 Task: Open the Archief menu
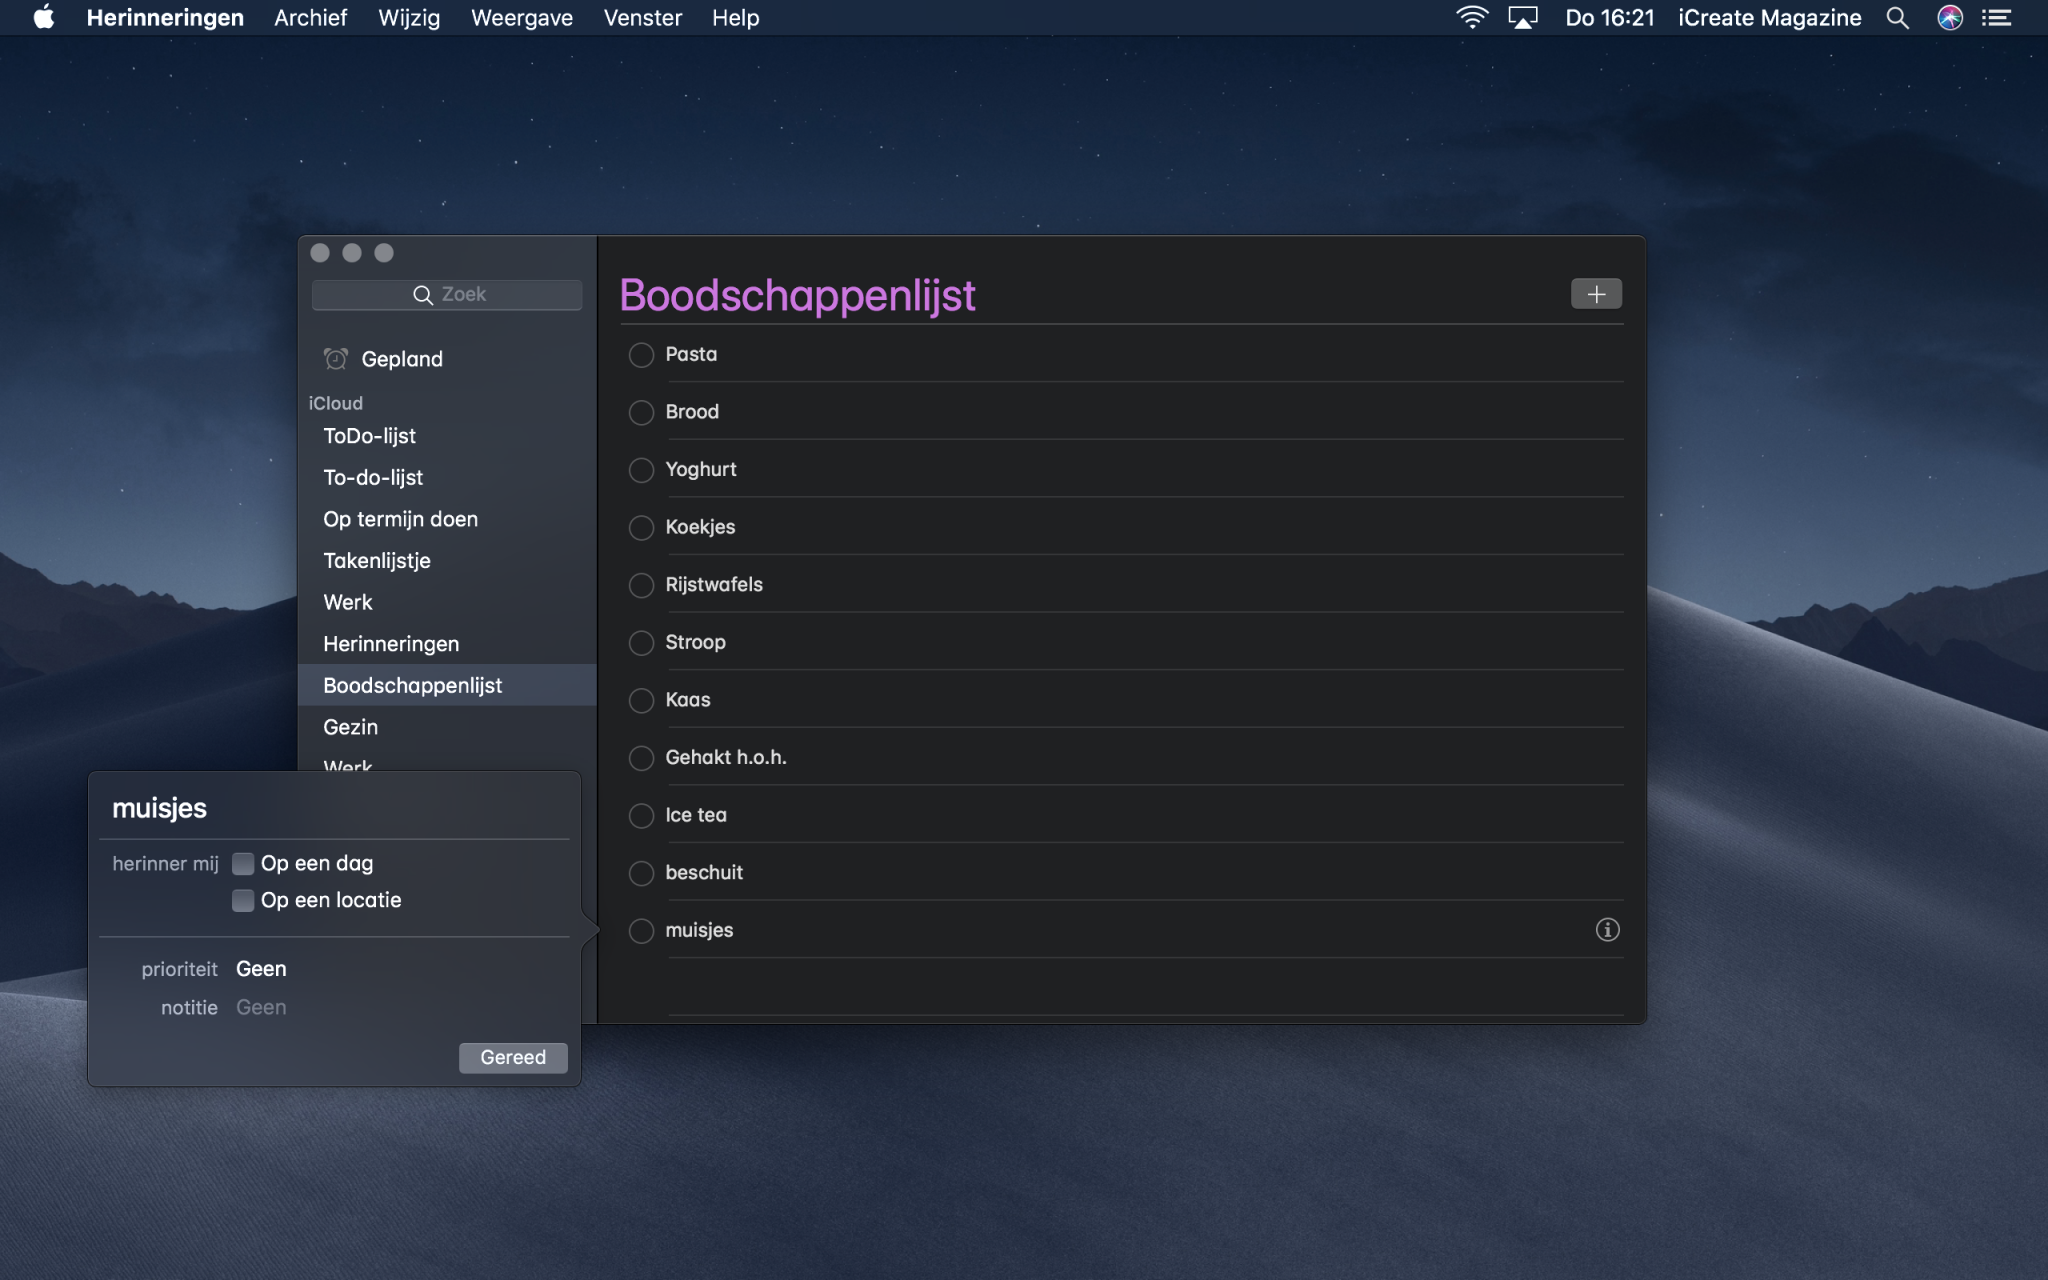click(310, 18)
